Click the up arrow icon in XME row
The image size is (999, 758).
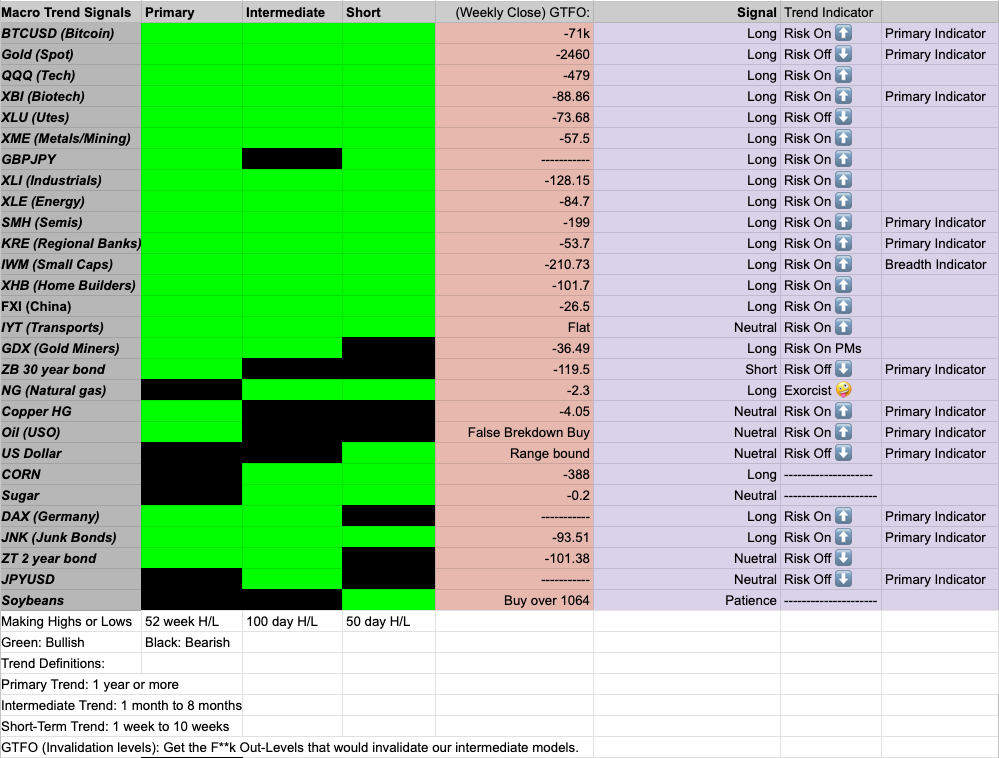click(844, 138)
